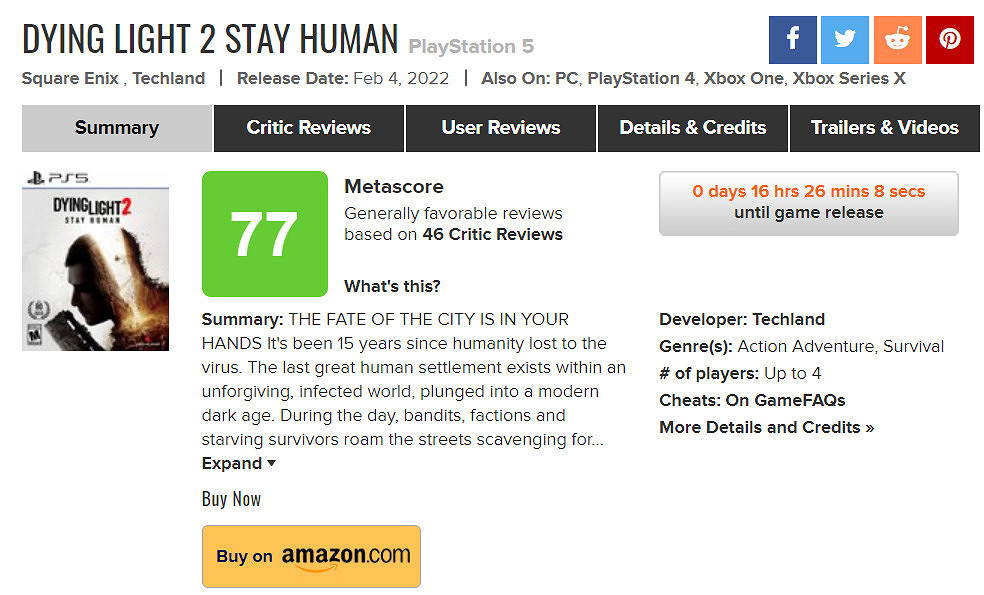Share page on Facebook
Viewport: 984px width, 595px height.
point(792,40)
